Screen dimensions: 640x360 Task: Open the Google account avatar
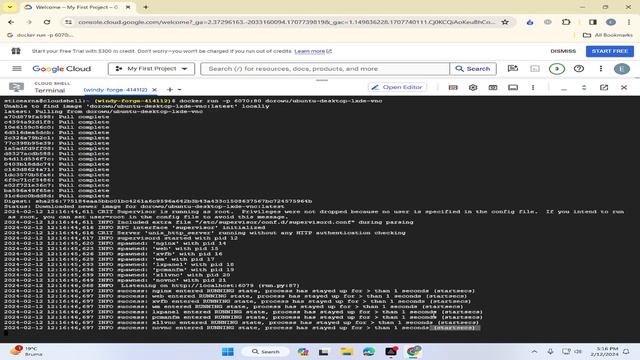click(622, 69)
